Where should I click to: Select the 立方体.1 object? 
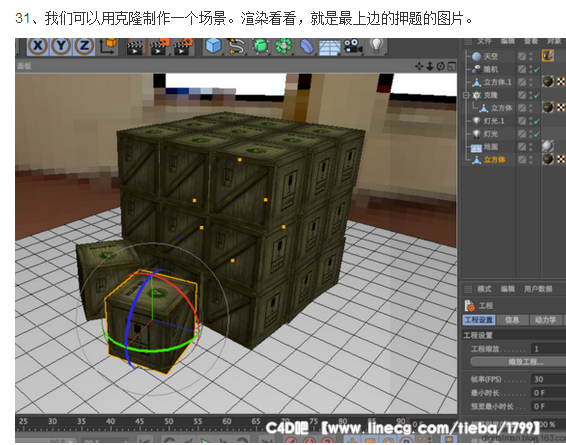[497, 82]
